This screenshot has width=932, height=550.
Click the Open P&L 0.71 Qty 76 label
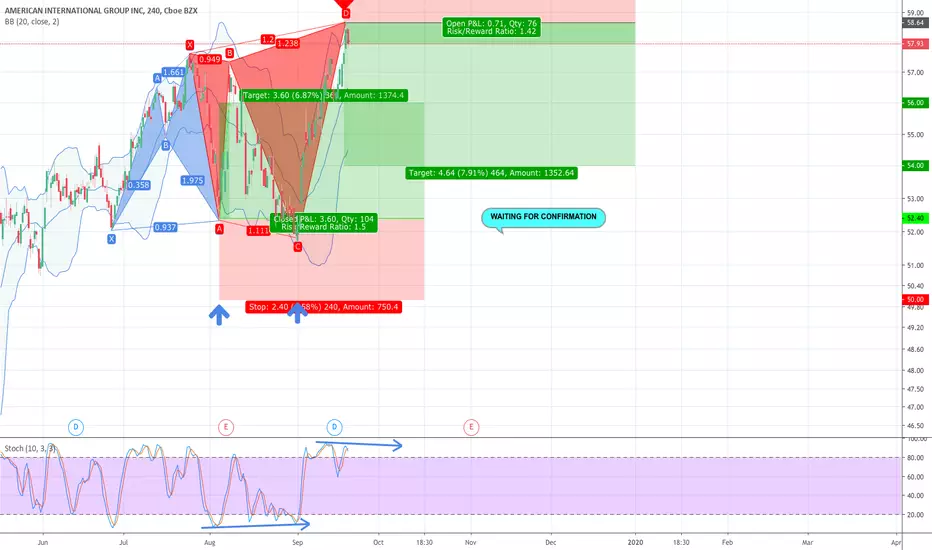(x=492, y=27)
